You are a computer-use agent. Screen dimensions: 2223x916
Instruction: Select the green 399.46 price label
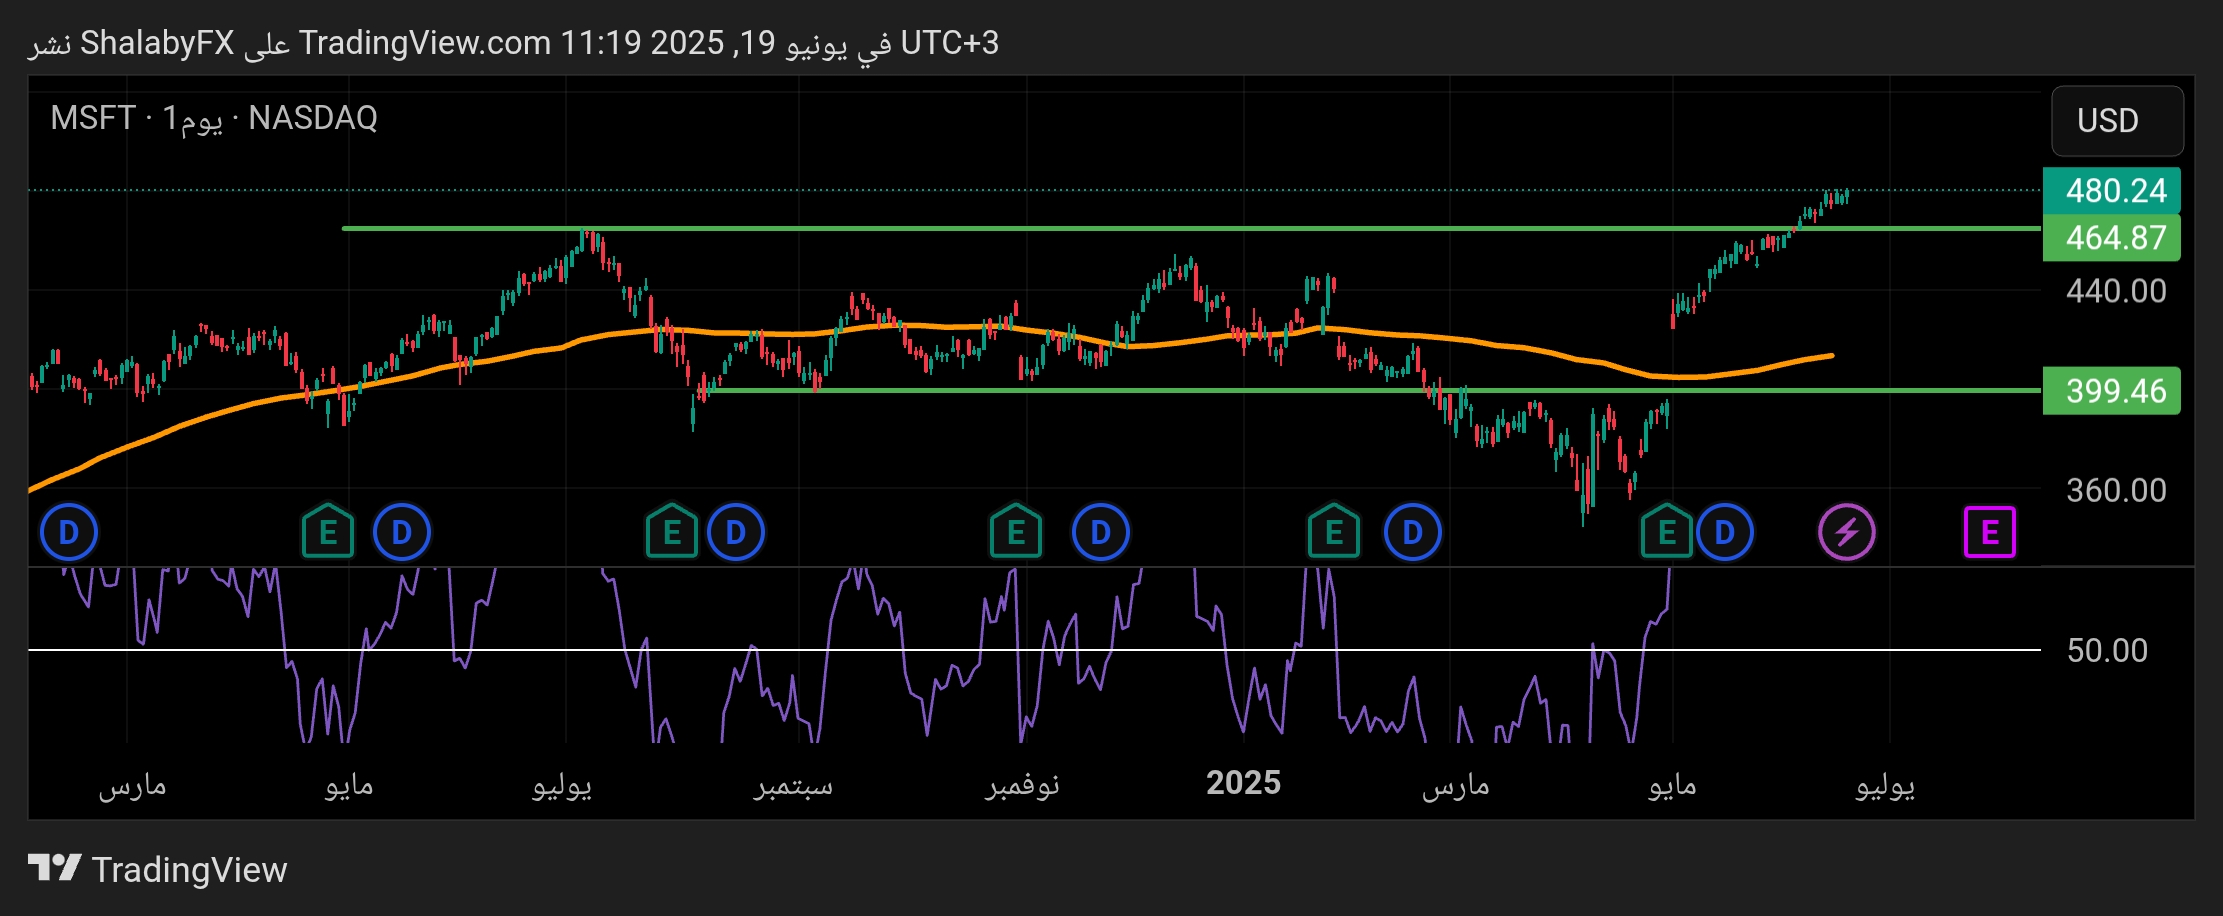point(2112,390)
